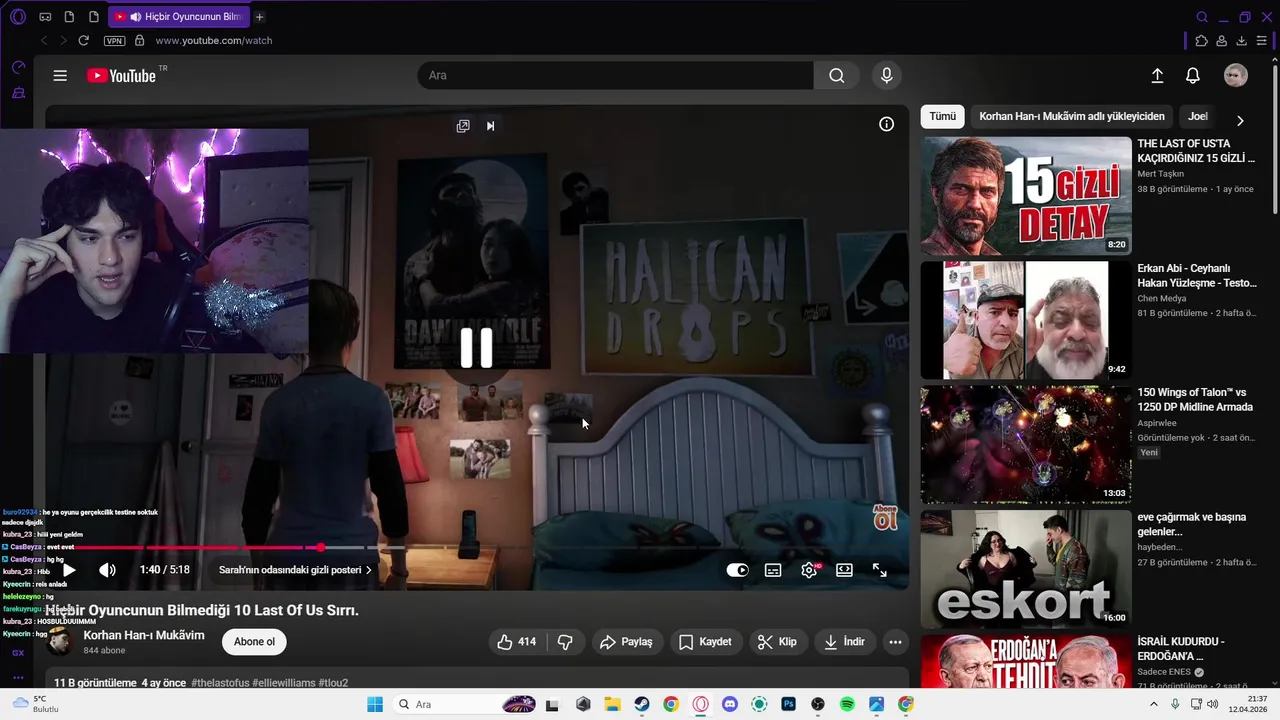Pop out the video with the detach icon
The width and height of the screenshot is (1280, 720).
click(463, 126)
